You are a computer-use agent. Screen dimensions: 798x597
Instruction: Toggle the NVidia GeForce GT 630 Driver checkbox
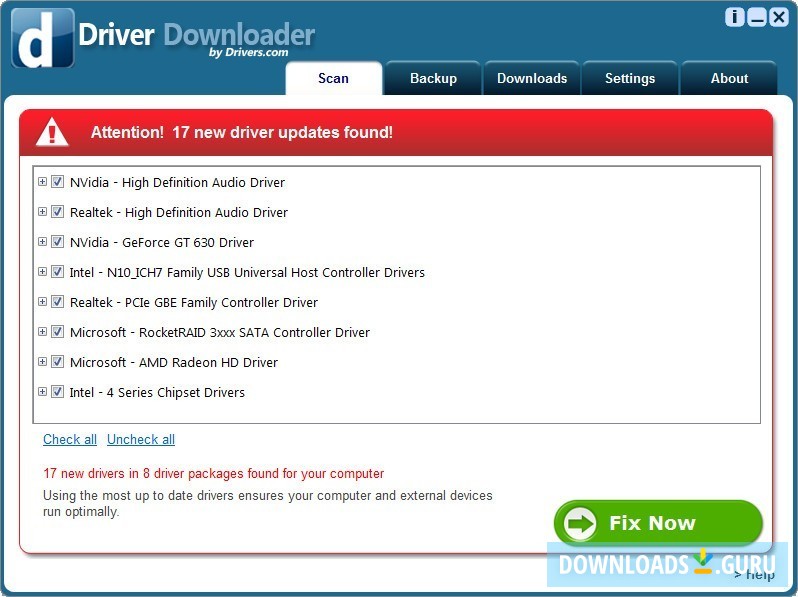pos(58,242)
